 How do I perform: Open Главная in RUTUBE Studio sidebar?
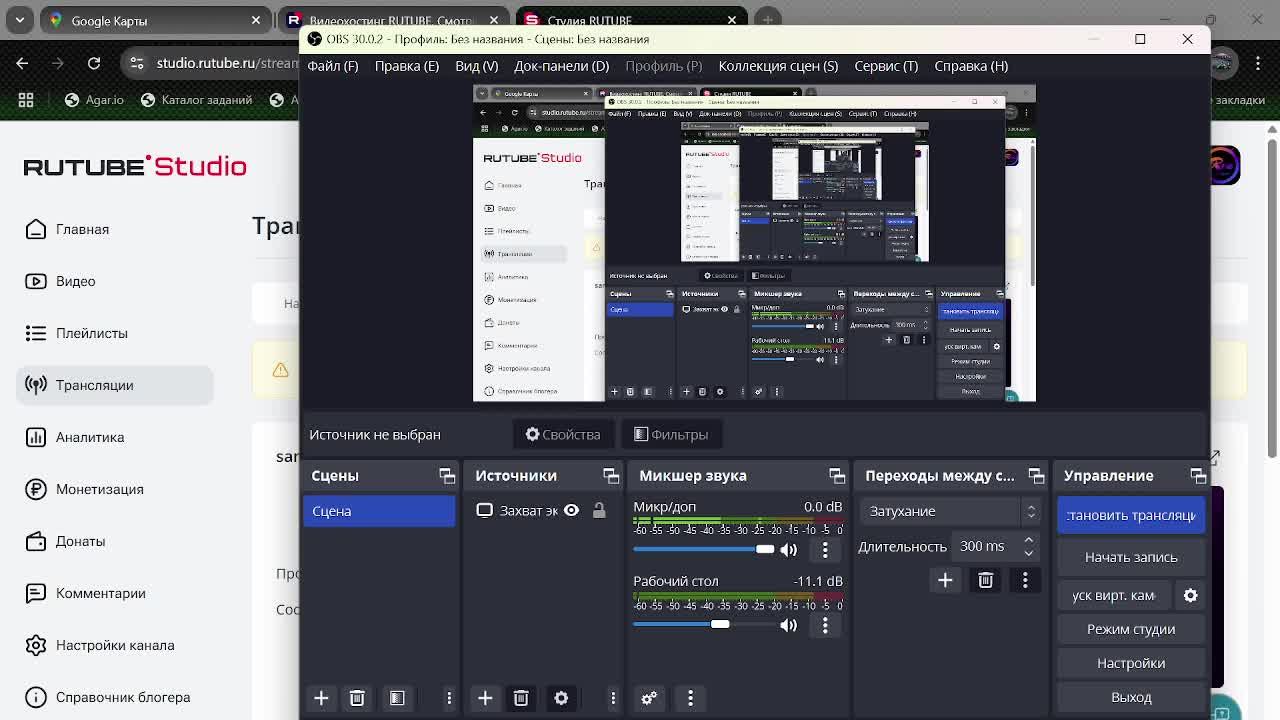(x=114, y=229)
